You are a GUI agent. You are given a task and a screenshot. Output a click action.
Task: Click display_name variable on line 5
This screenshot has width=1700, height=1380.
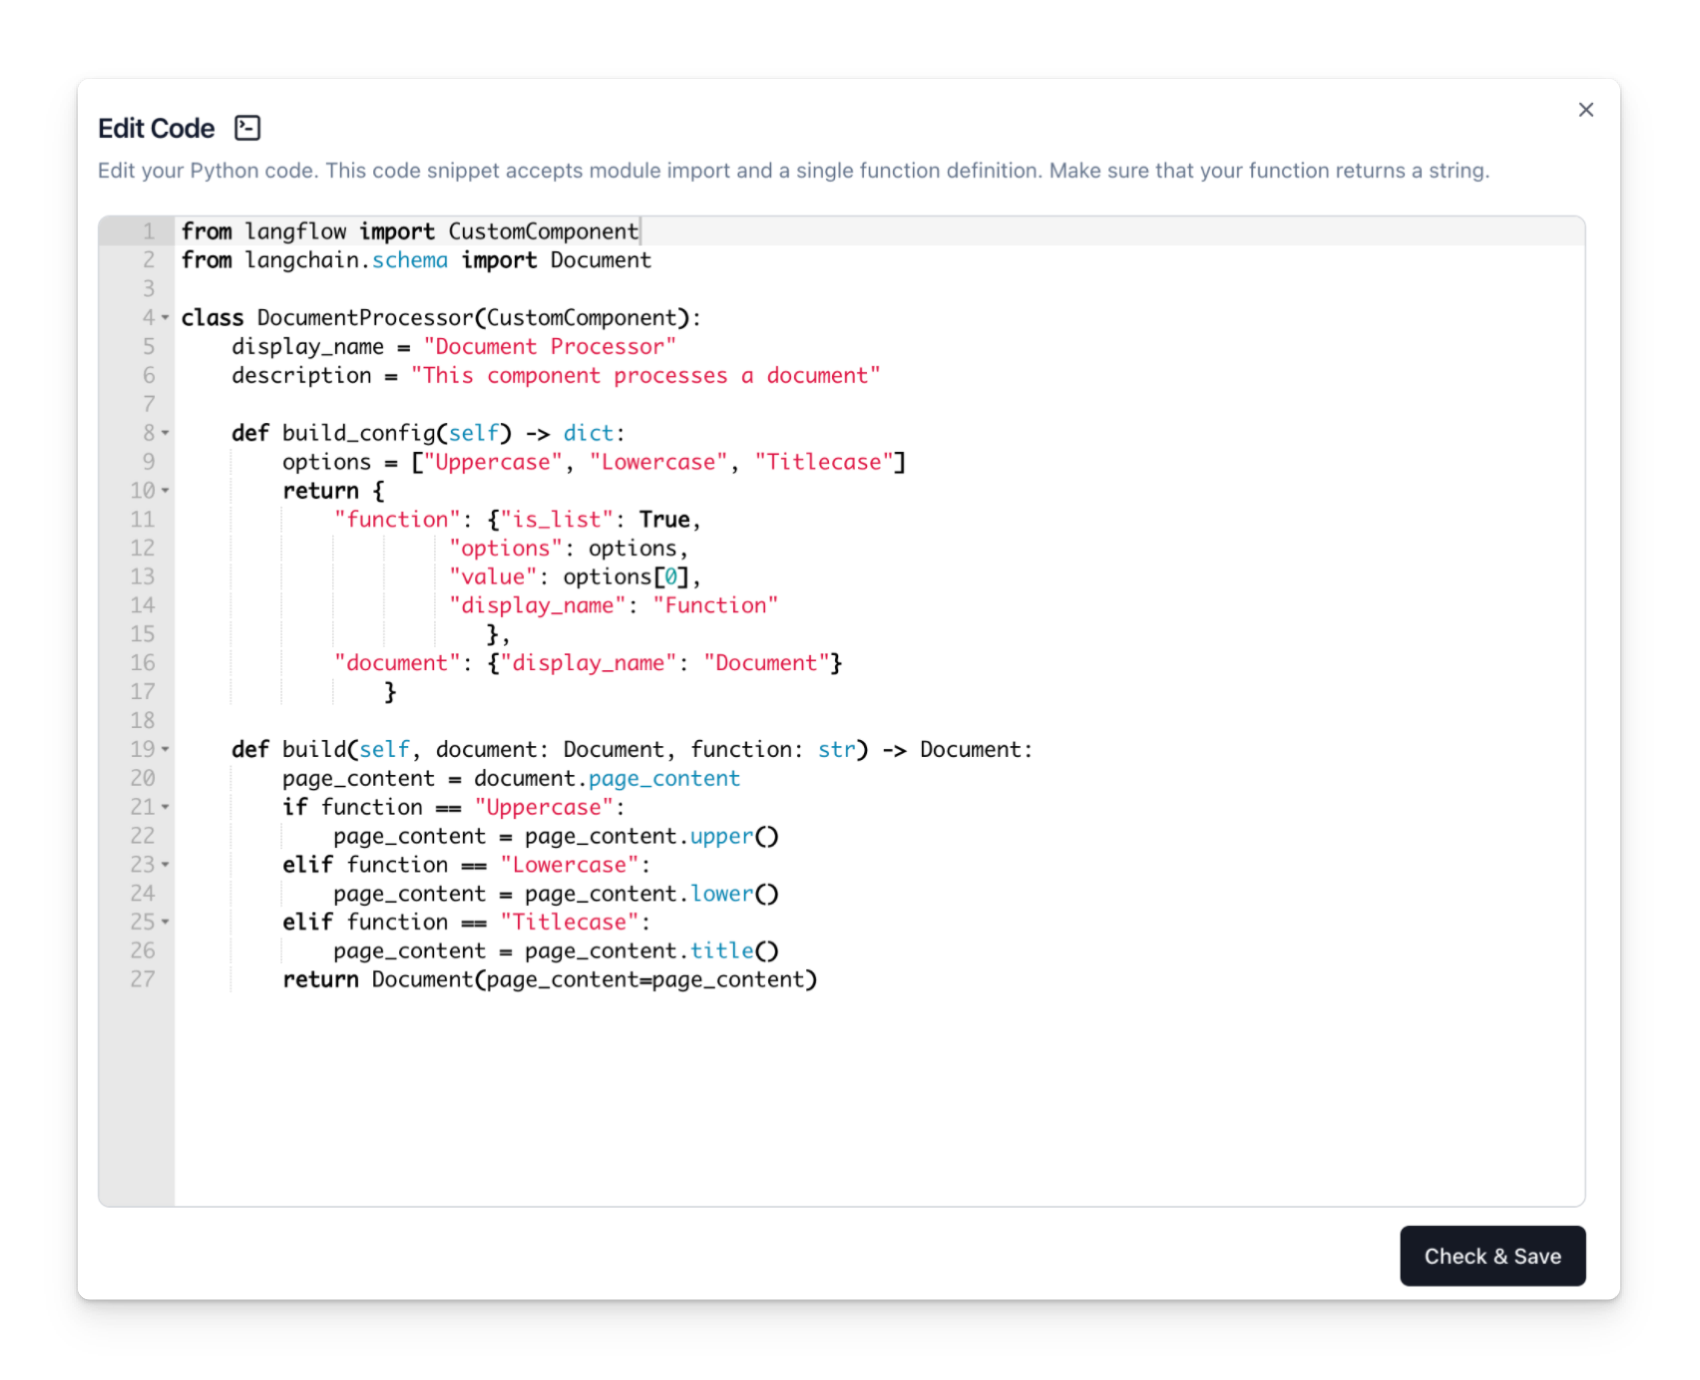[x=308, y=347]
